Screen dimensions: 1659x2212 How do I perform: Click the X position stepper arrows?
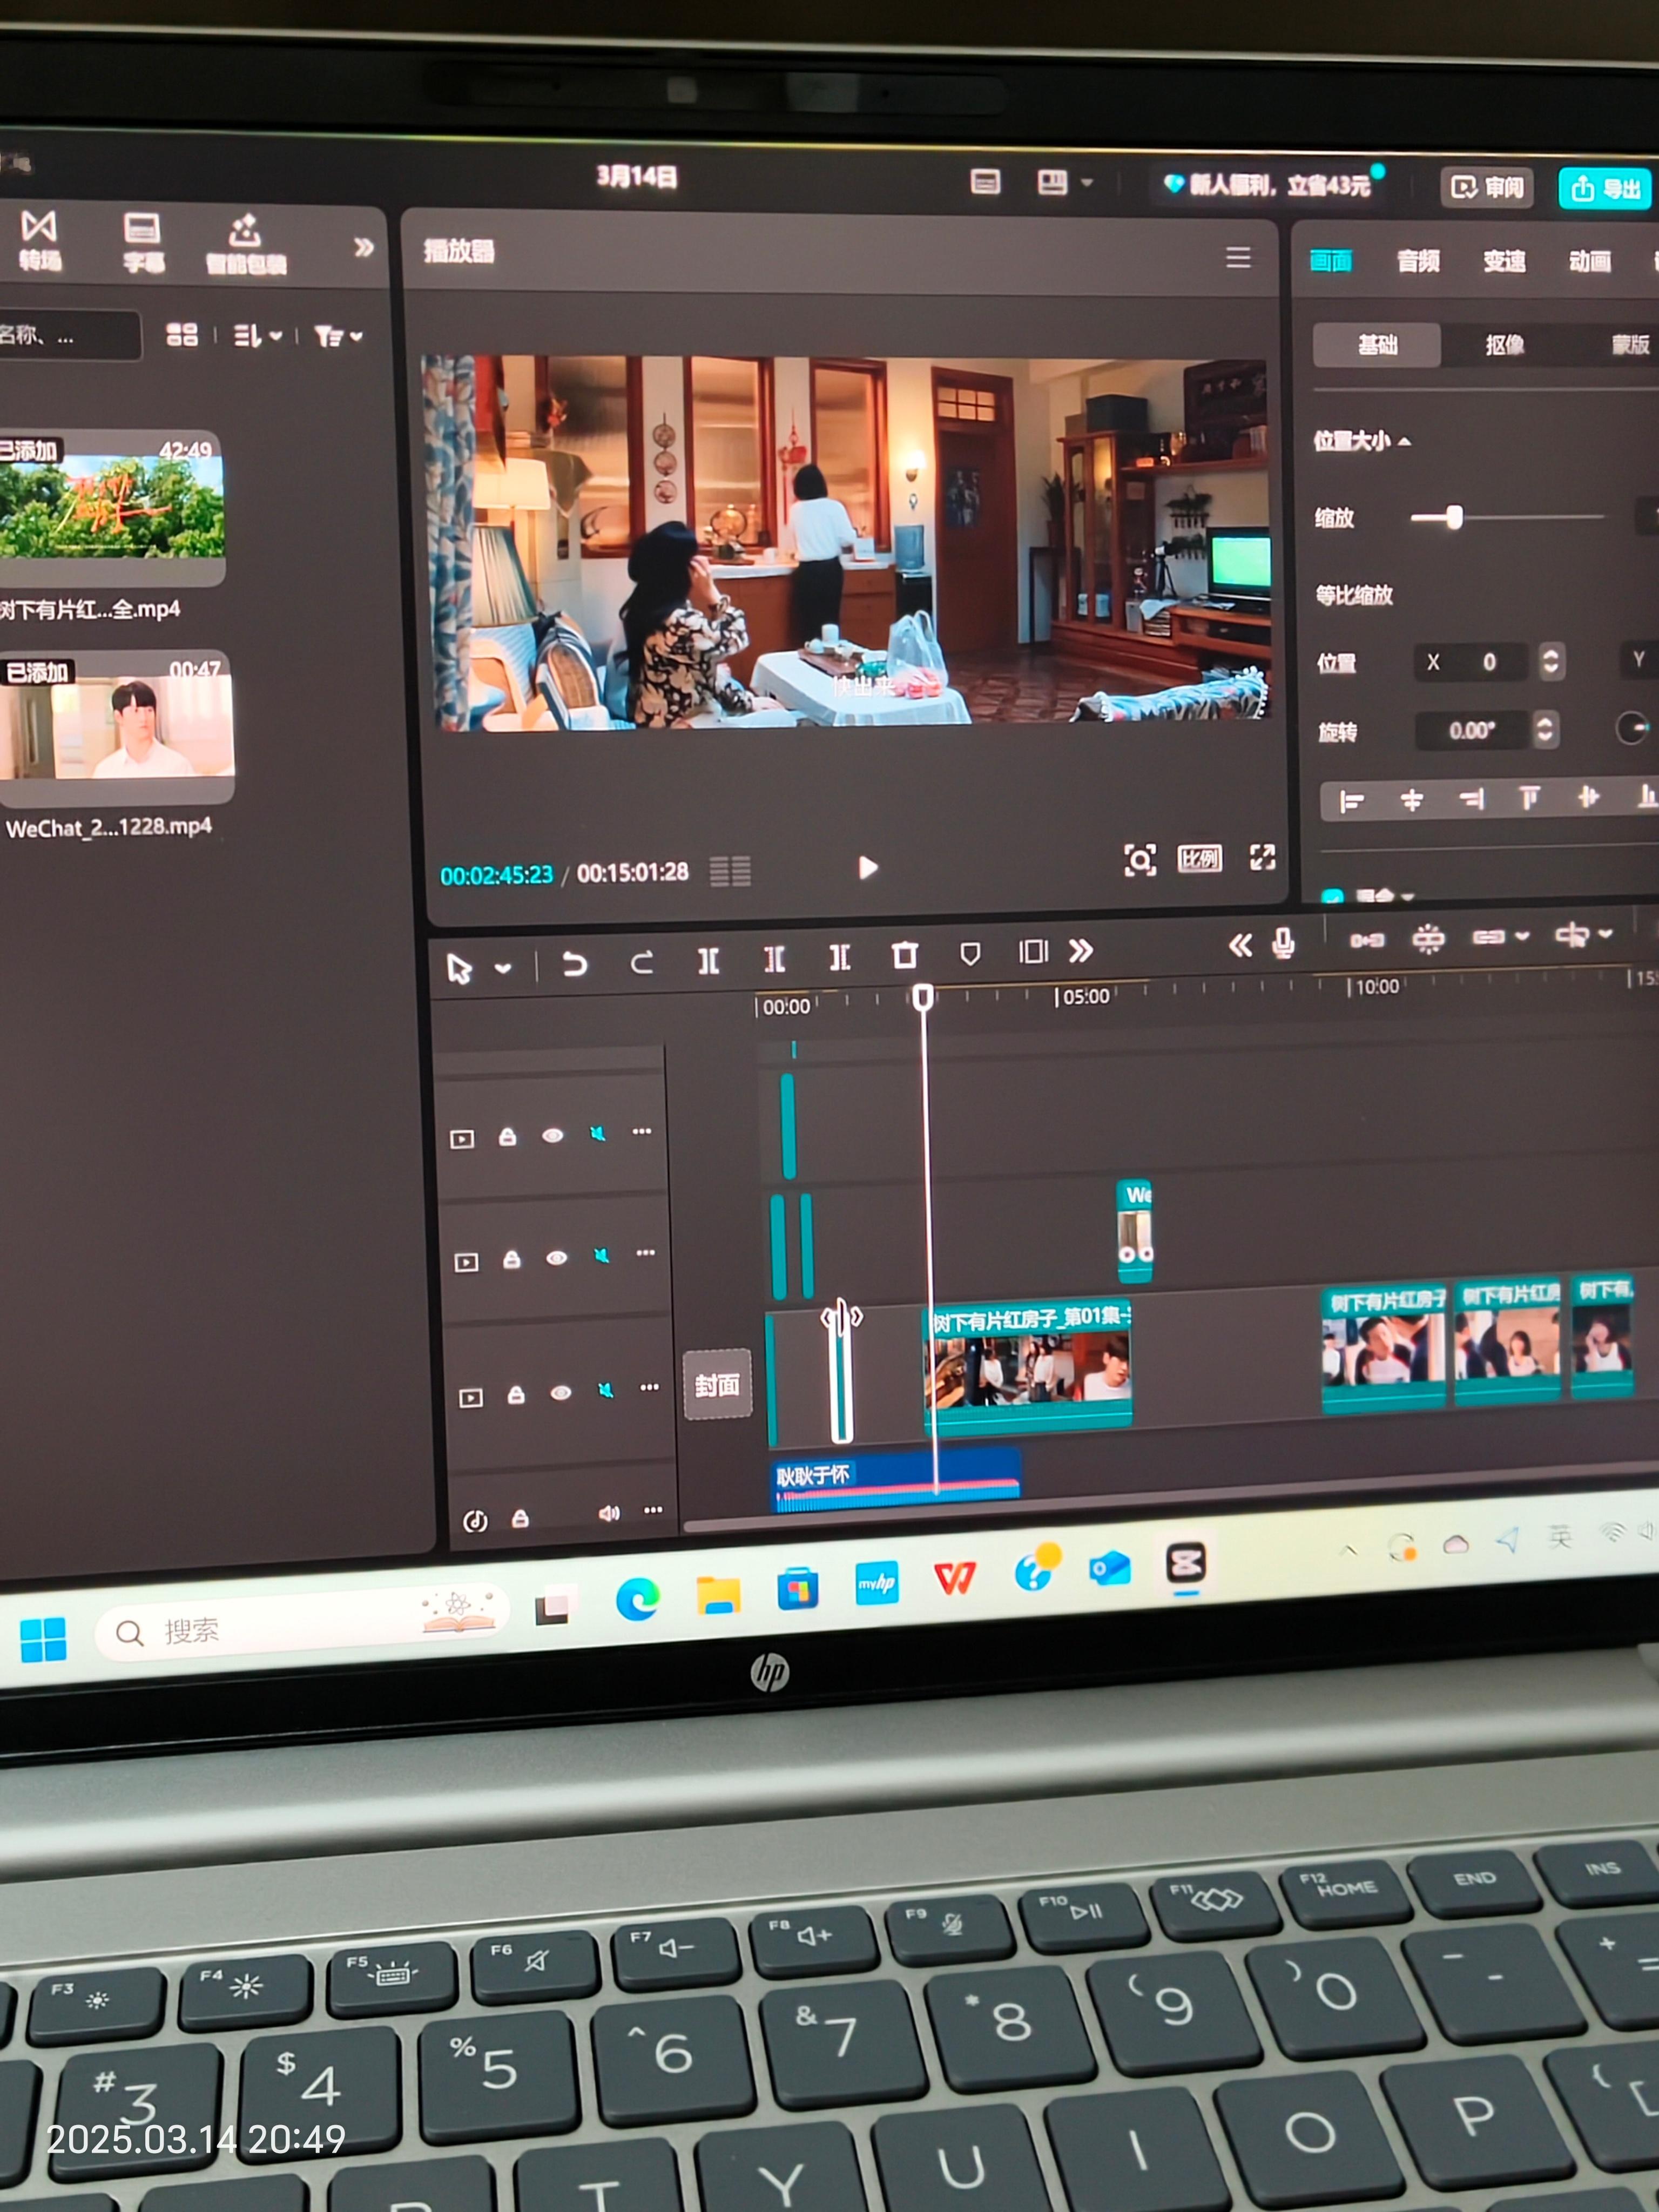click(1550, 661)
